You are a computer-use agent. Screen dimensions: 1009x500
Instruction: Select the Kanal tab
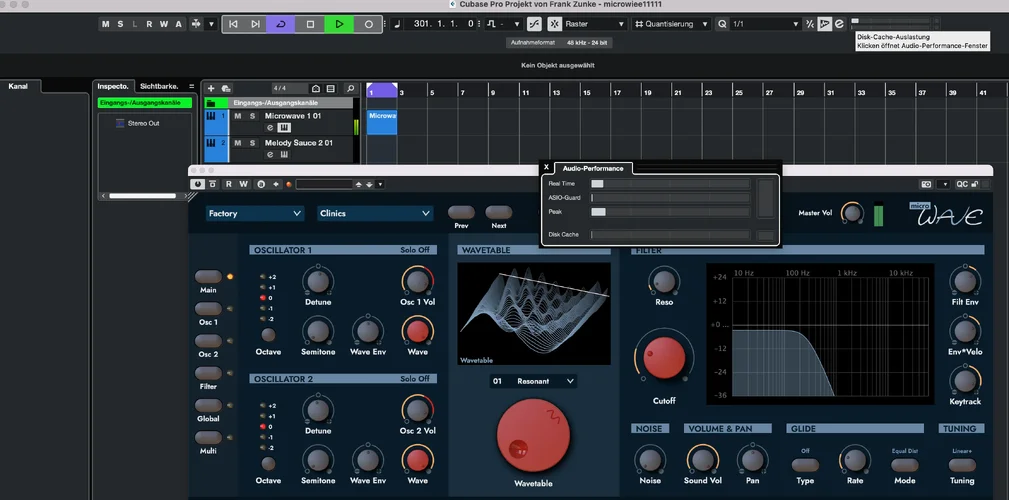[x=18, y=86]
